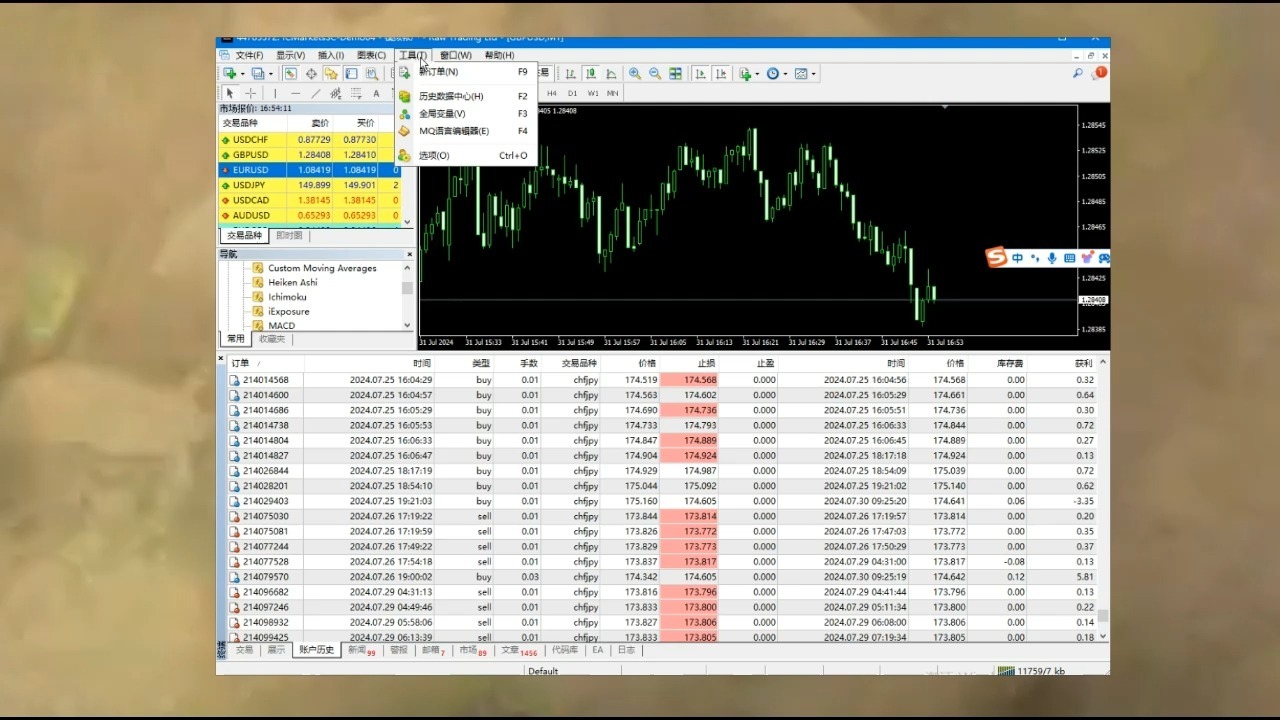Choose 新订单(N) from the tools menu
Screen dimensions: 1280x720
coord(467,72)
